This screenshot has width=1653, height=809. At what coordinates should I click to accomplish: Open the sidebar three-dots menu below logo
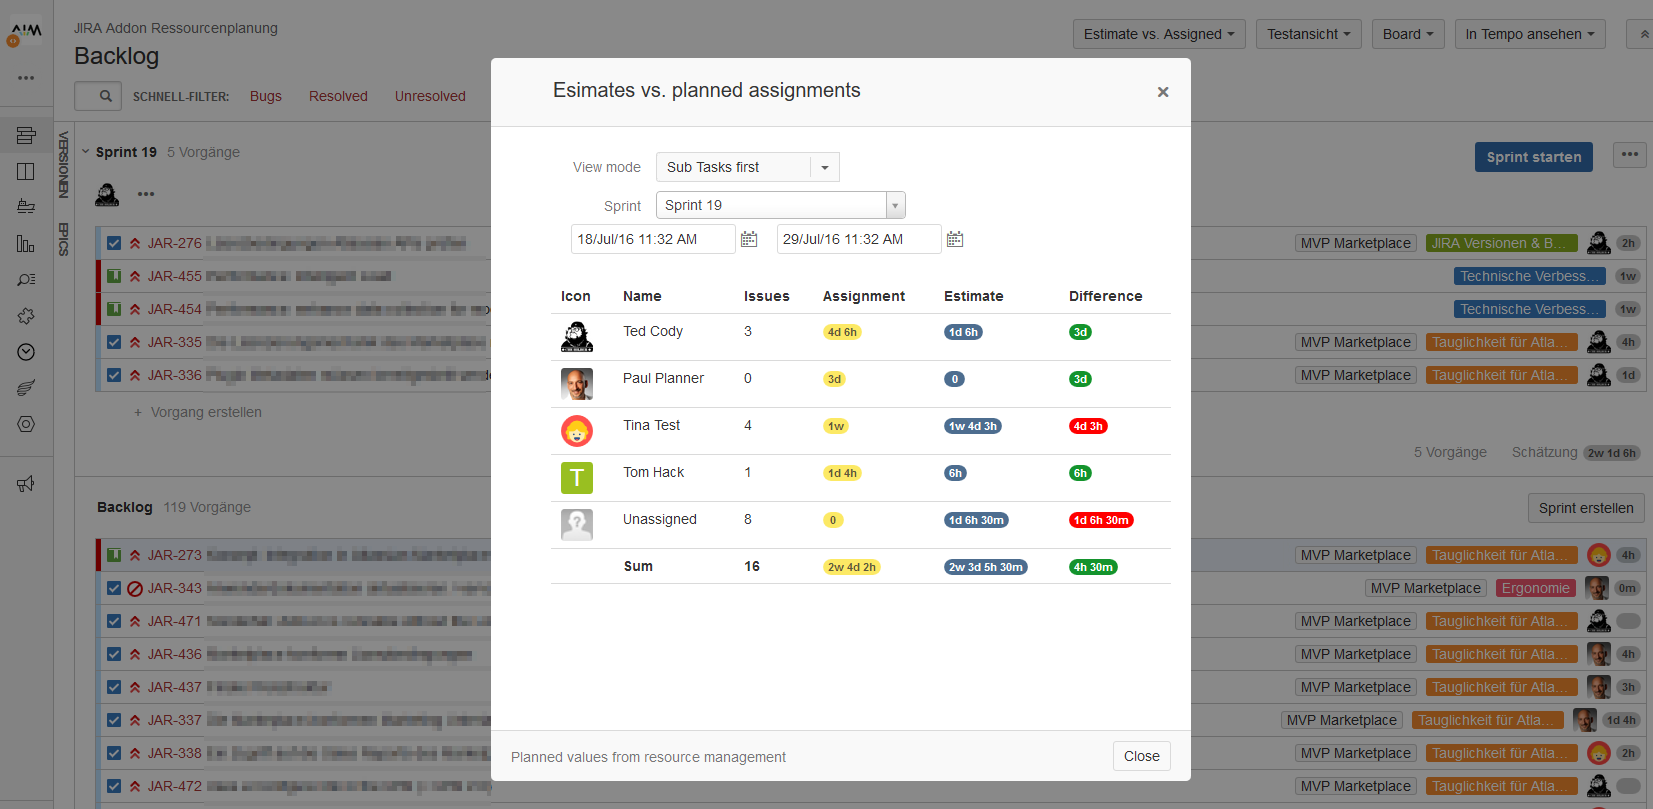click(26, 77)
